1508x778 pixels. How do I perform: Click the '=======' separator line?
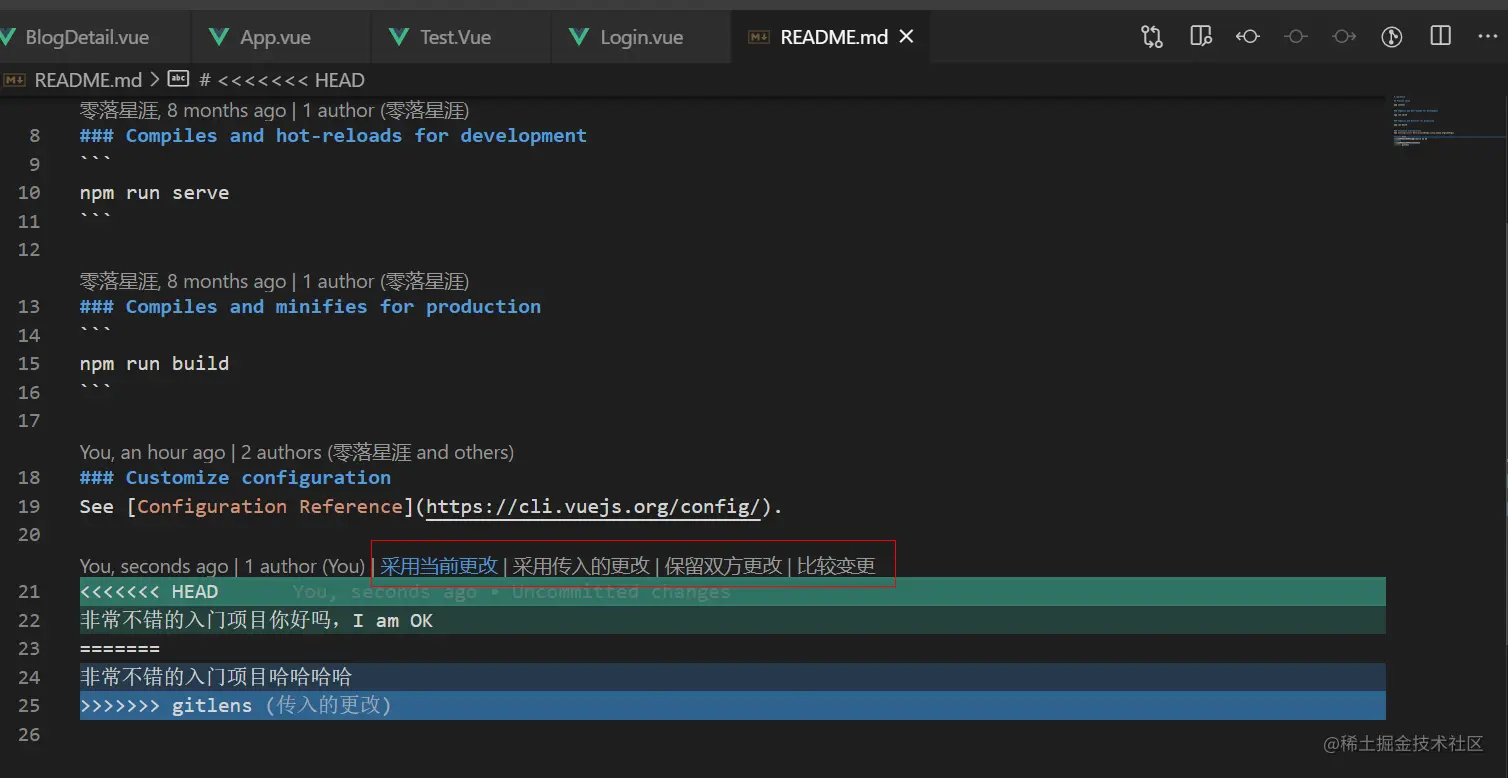[x=119, y=649]
